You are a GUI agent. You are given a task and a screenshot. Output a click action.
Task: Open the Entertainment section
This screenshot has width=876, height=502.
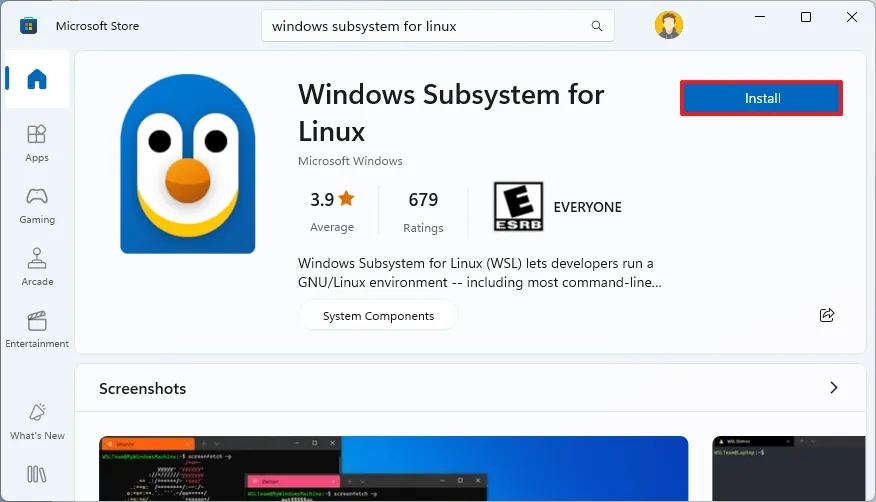pyautogui.click(x=37, y=329)
